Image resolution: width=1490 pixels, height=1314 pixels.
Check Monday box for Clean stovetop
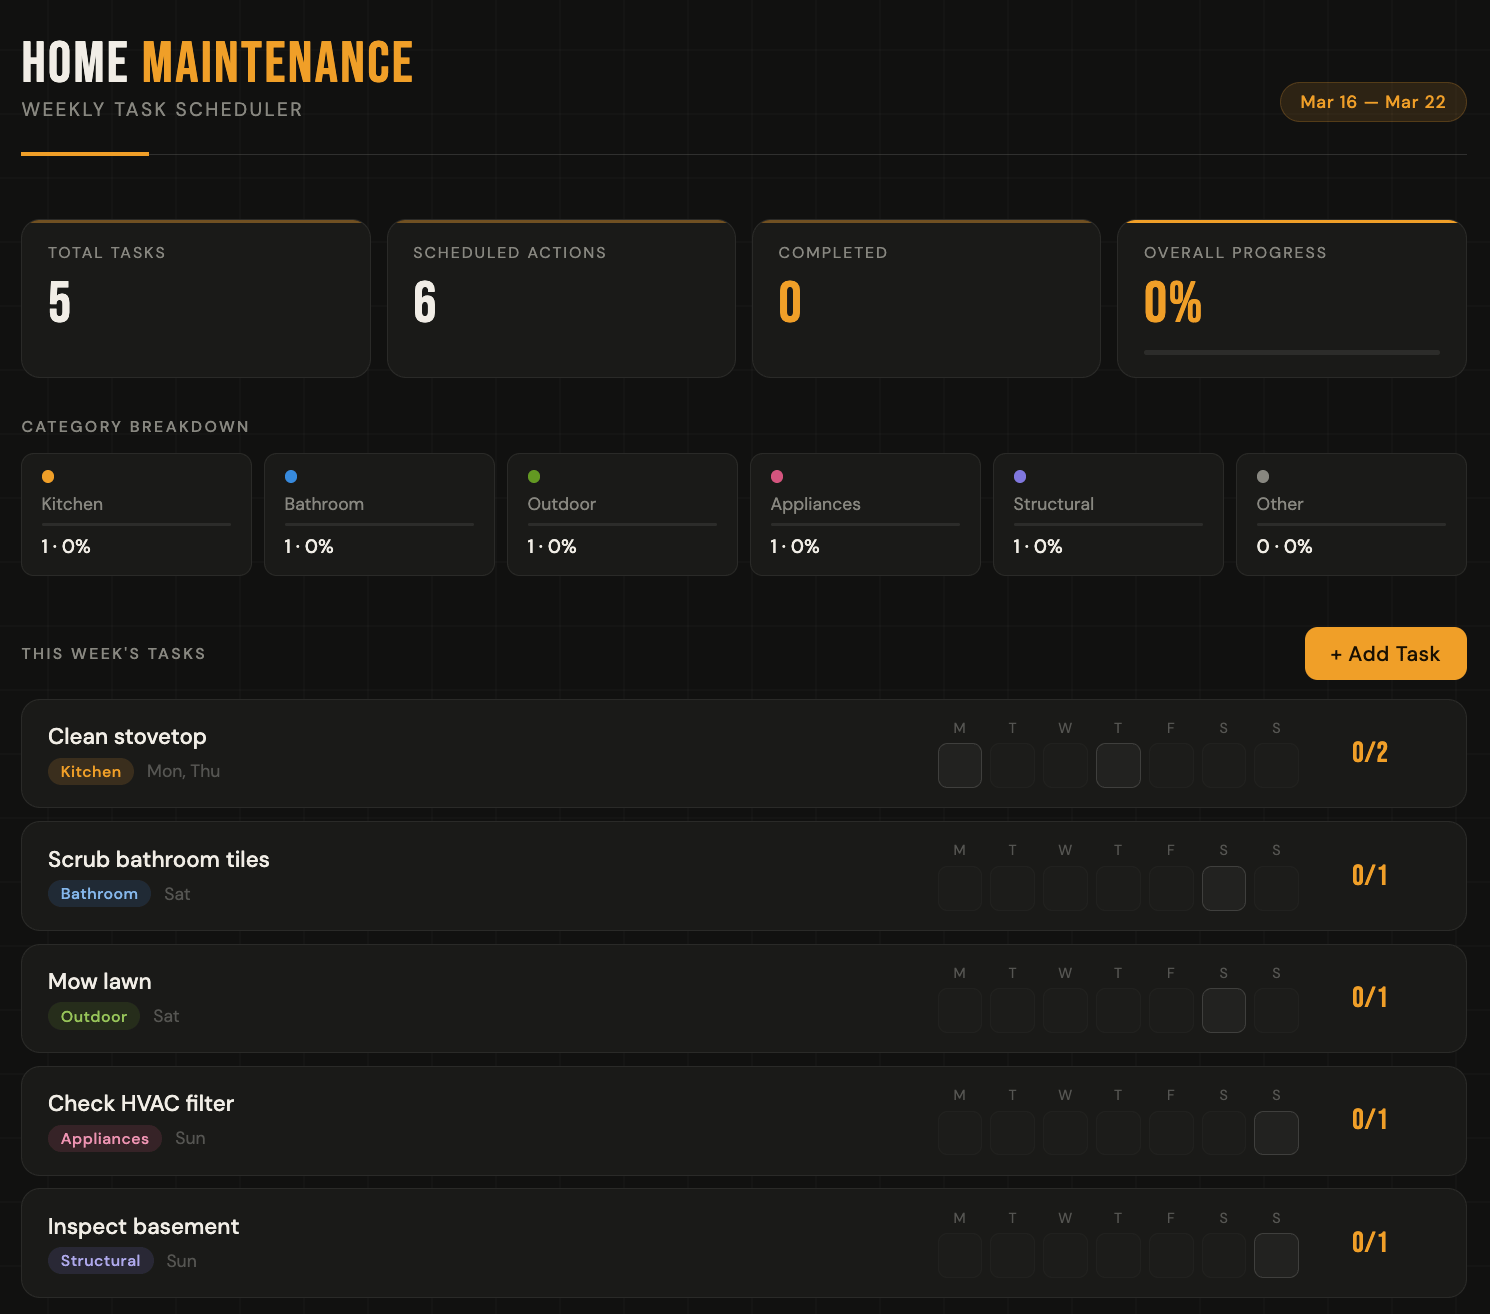click(959, 766)
